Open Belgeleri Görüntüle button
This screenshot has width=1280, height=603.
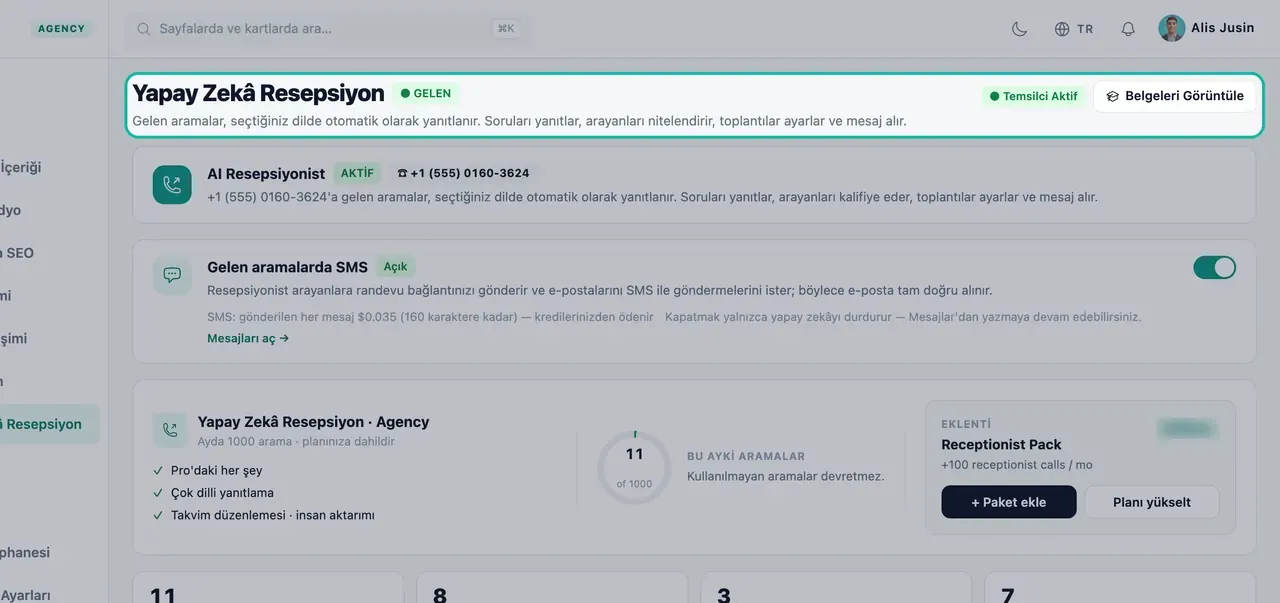coord(1175,96)
